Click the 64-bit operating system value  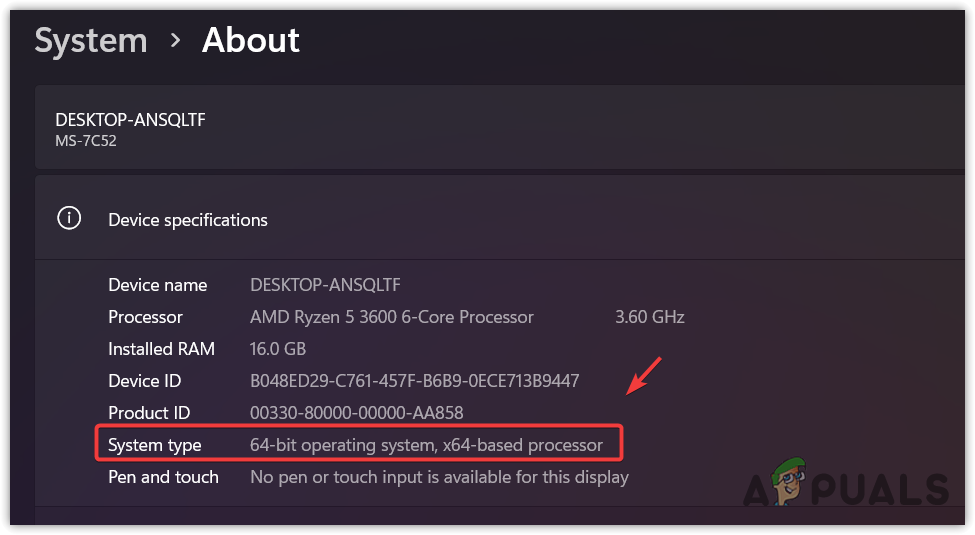426,445
